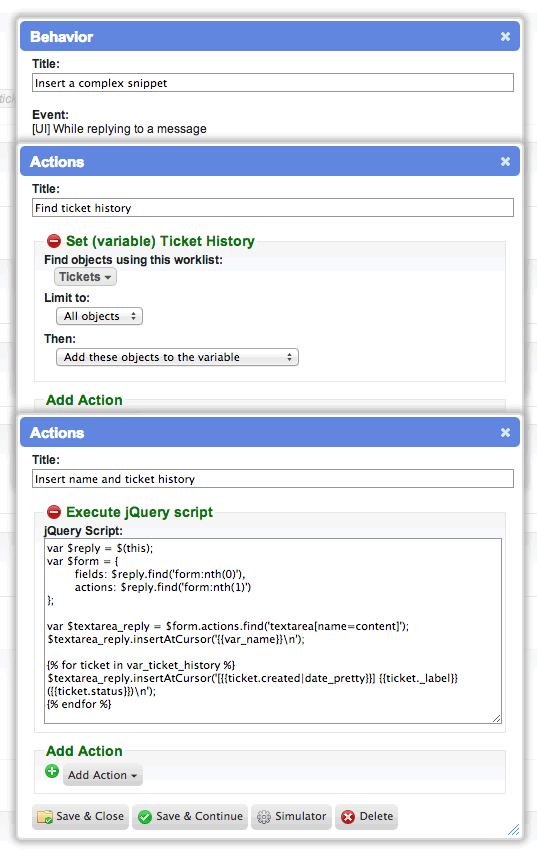Open the Add Action dropdown menu
This screenshot has height=864, width=537.
tap(102, 775)
